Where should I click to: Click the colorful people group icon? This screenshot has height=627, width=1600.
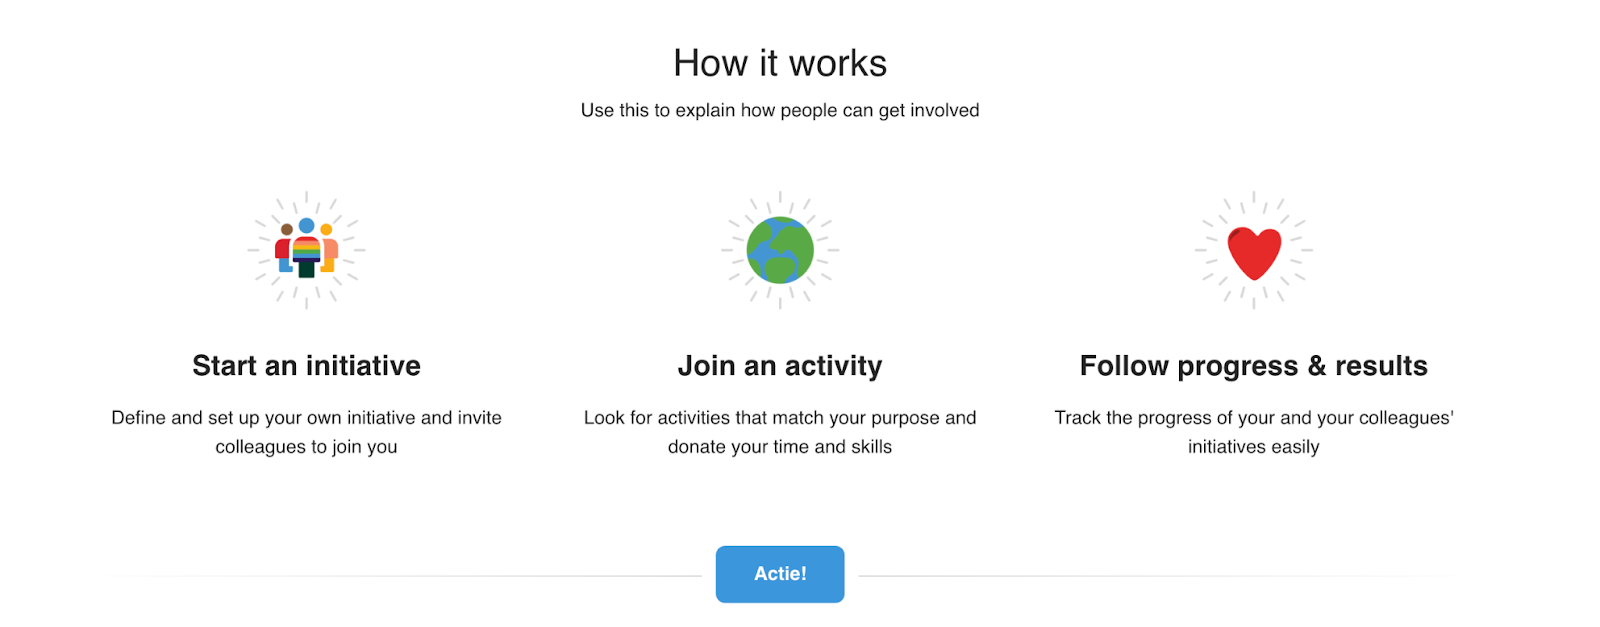(x=306, y=250)
